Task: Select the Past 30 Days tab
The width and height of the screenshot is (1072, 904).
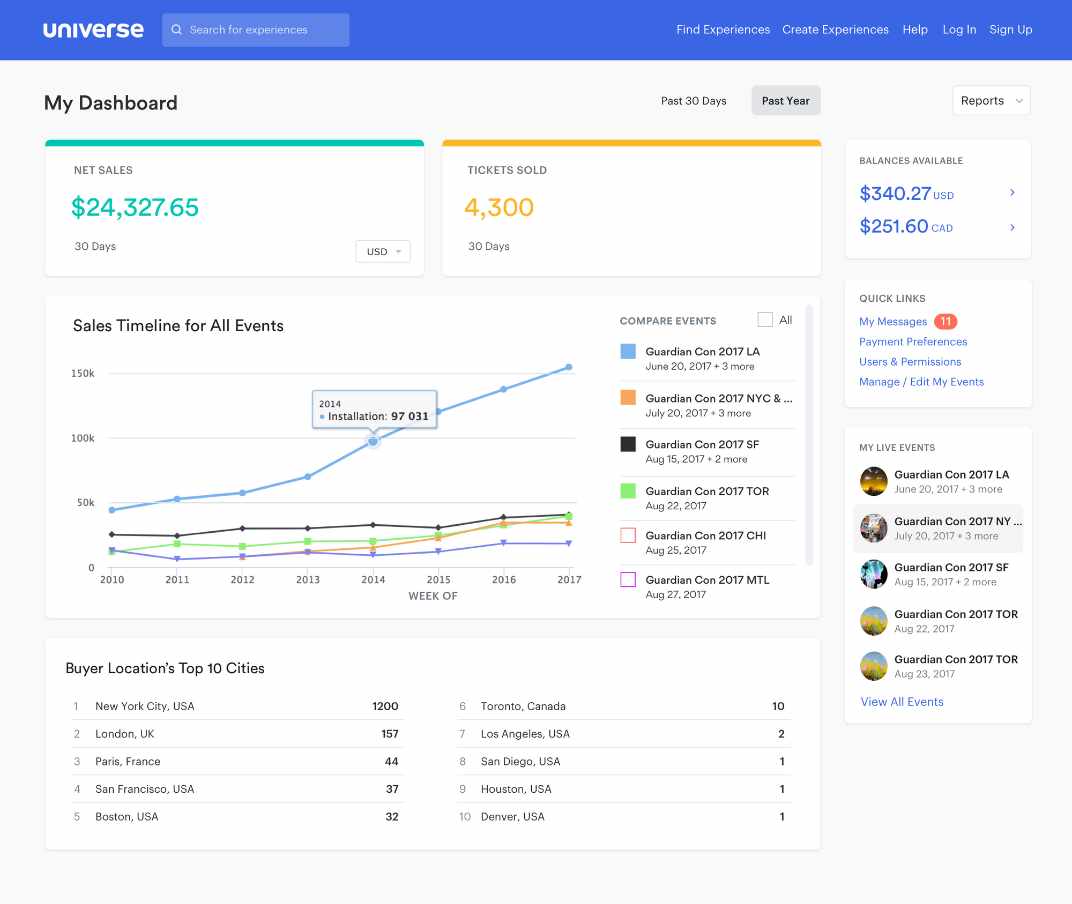Action: coord(693,101)
